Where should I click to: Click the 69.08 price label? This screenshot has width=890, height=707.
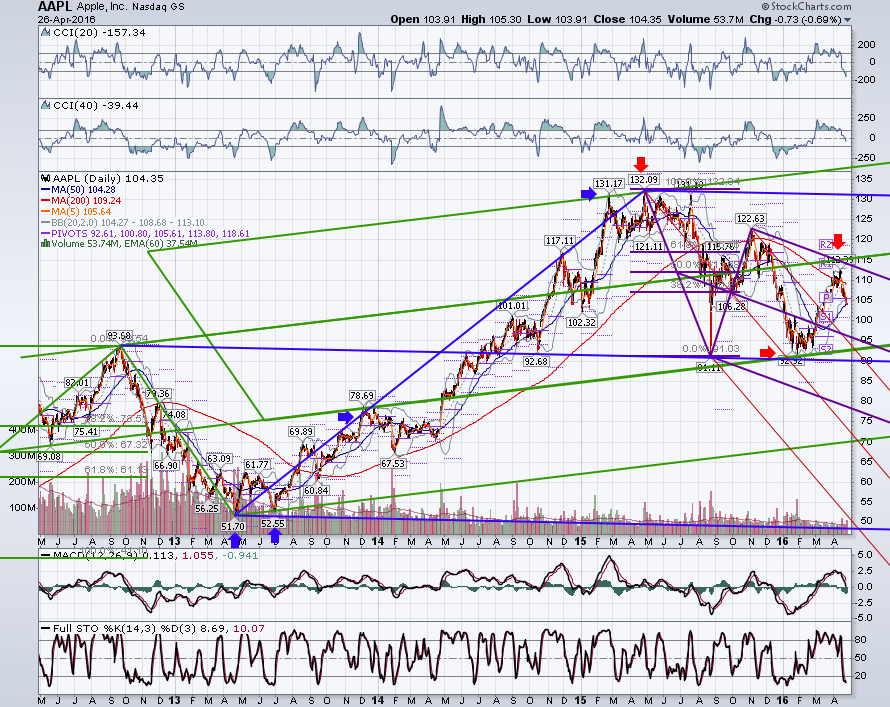(49, 457)
